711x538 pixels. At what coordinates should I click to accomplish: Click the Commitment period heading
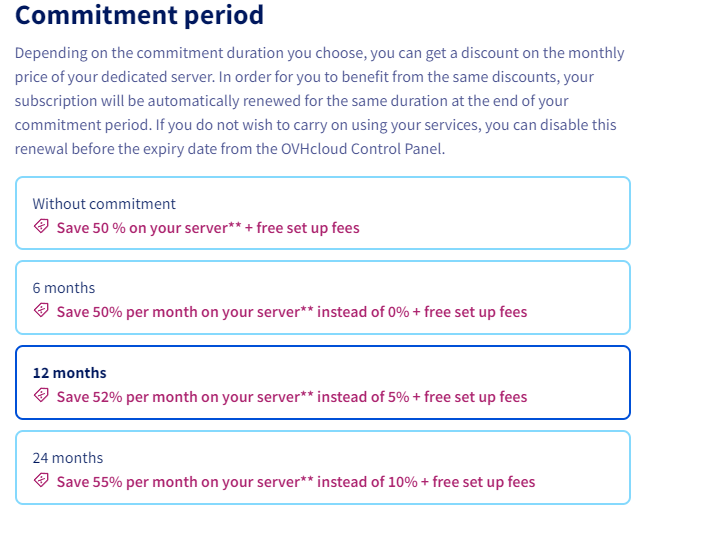tap(139, 15)
